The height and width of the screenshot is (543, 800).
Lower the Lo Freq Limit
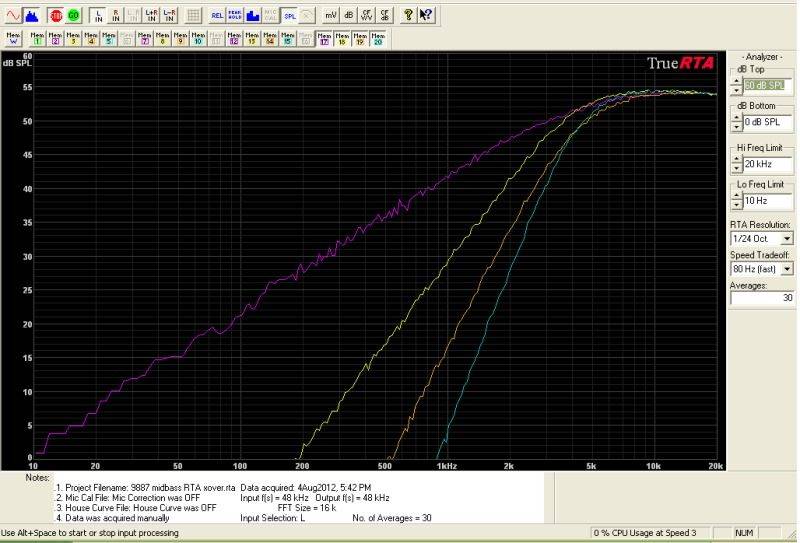[x=736, y=206]
